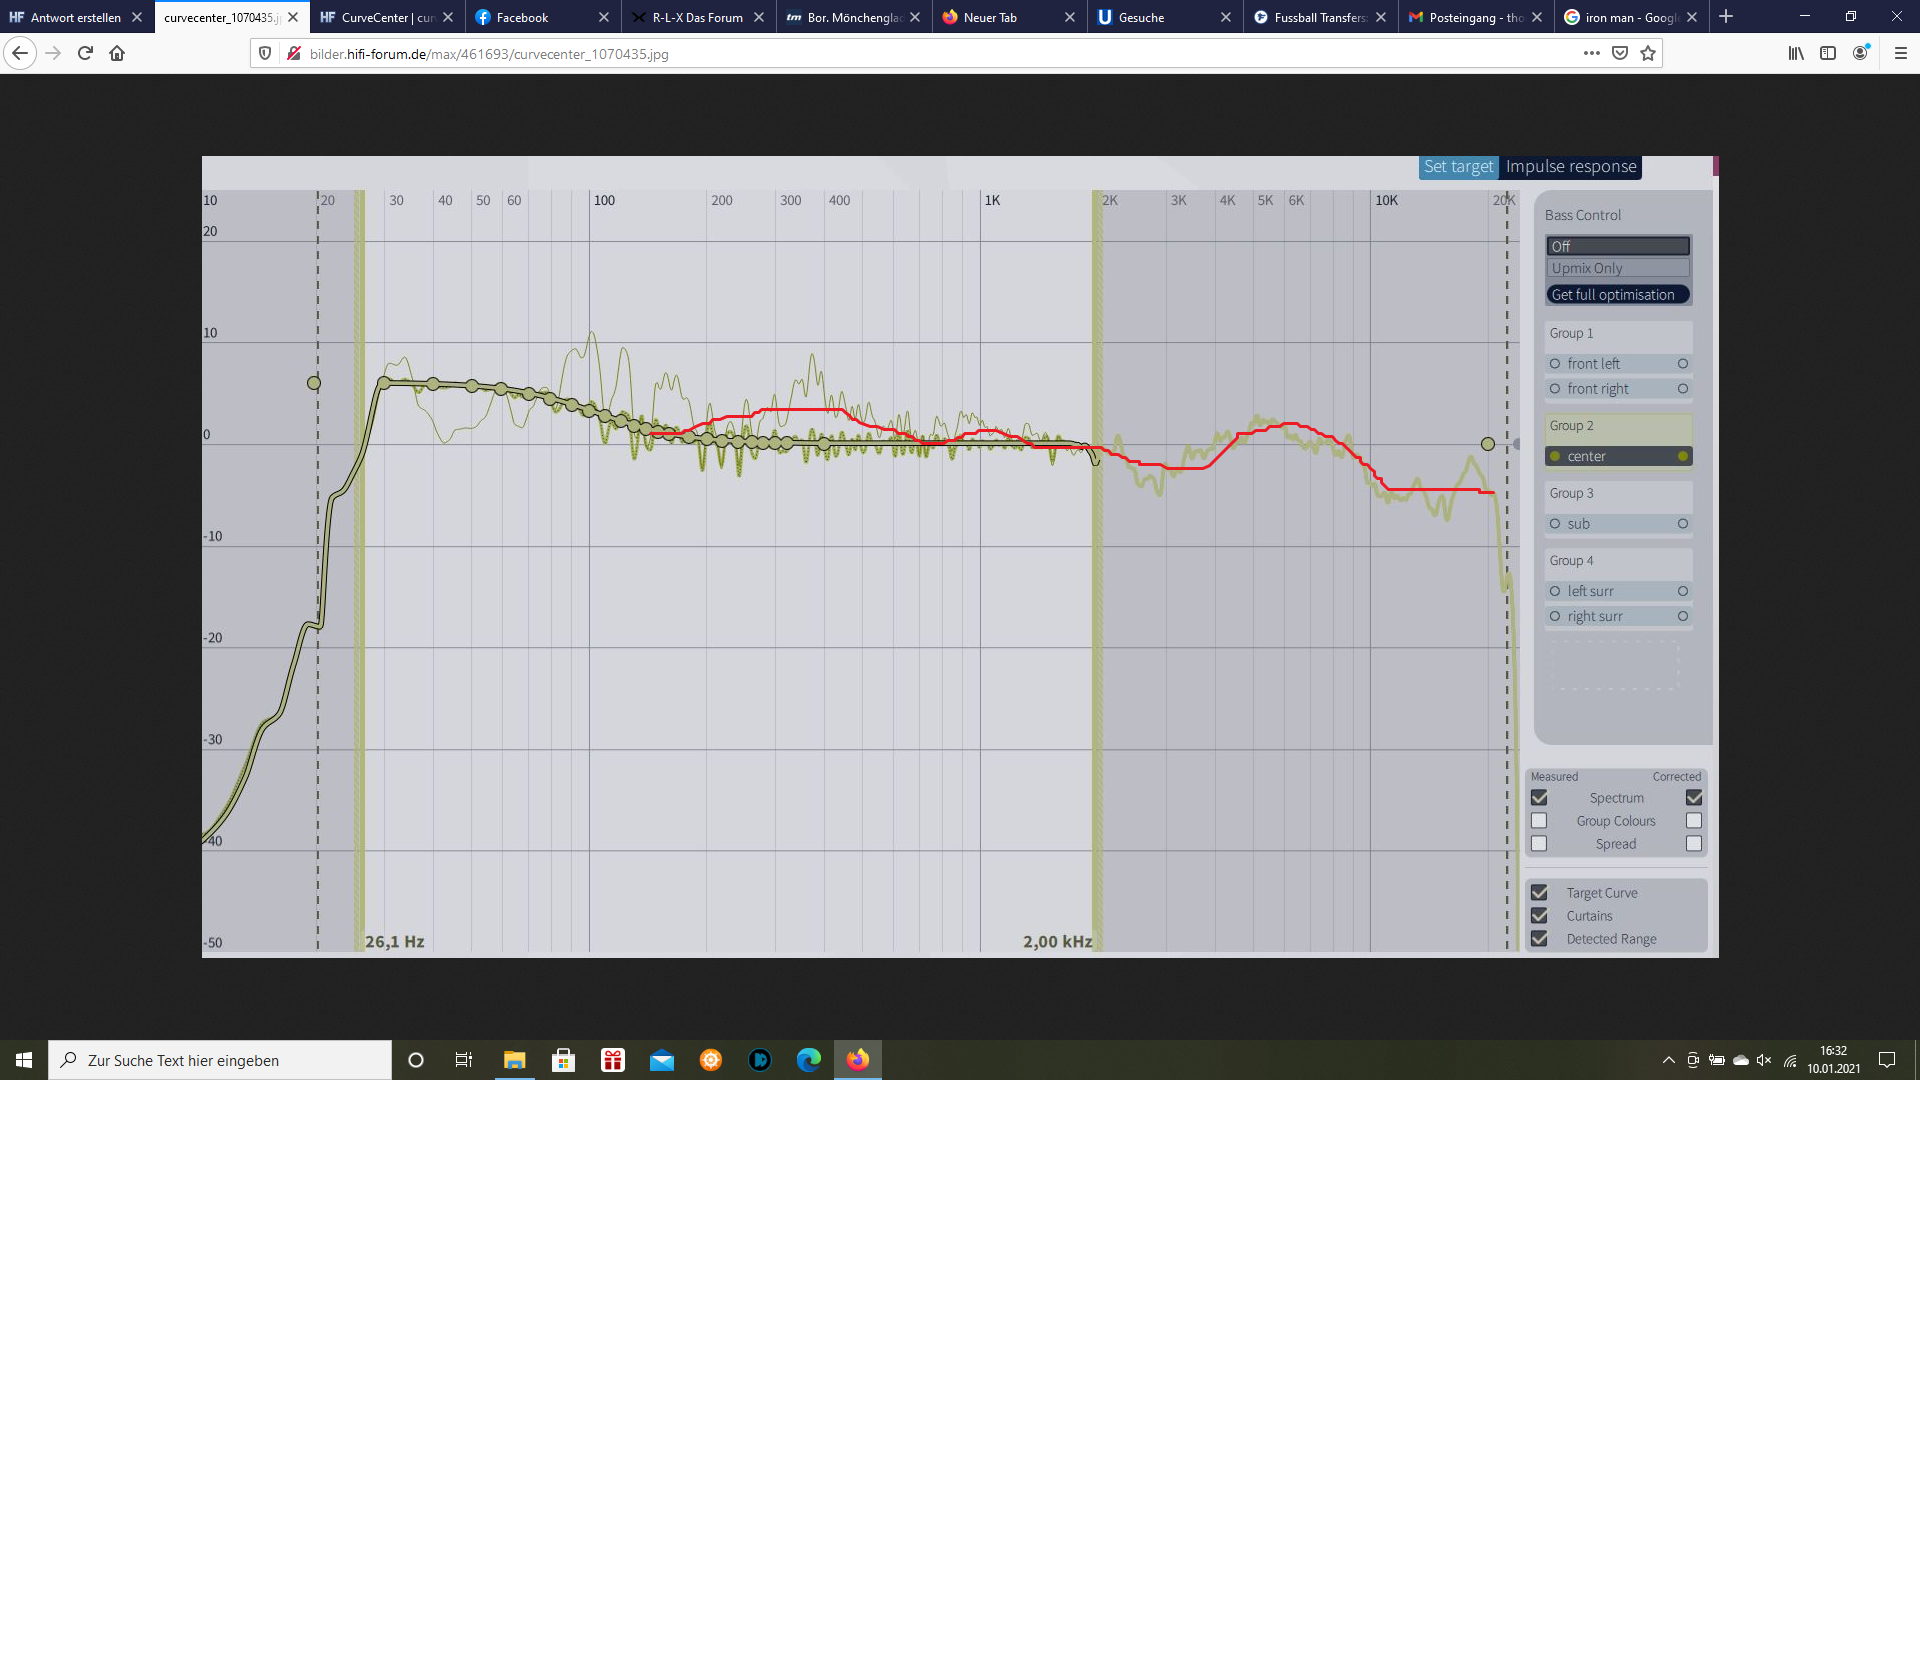Open the Firefox account icon
The height and width of the screenshot is (1668, 1920).
[x=1860, y=53]
